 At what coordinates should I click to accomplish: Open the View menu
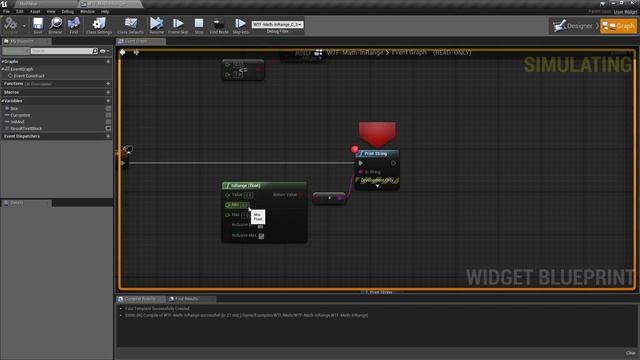point(51,11)
